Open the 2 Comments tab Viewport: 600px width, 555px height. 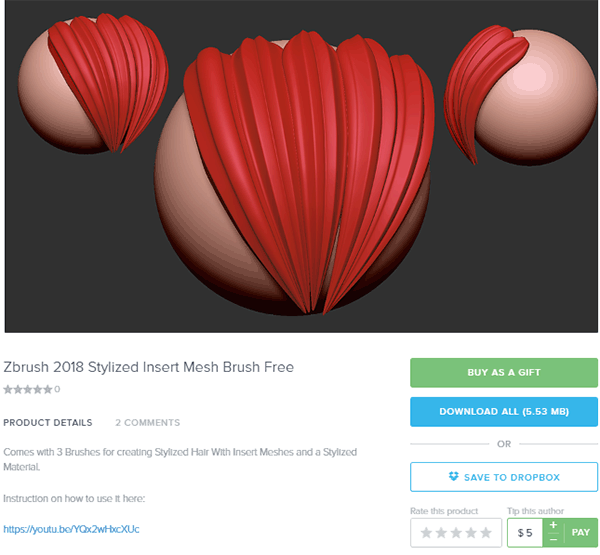[148, 423]
